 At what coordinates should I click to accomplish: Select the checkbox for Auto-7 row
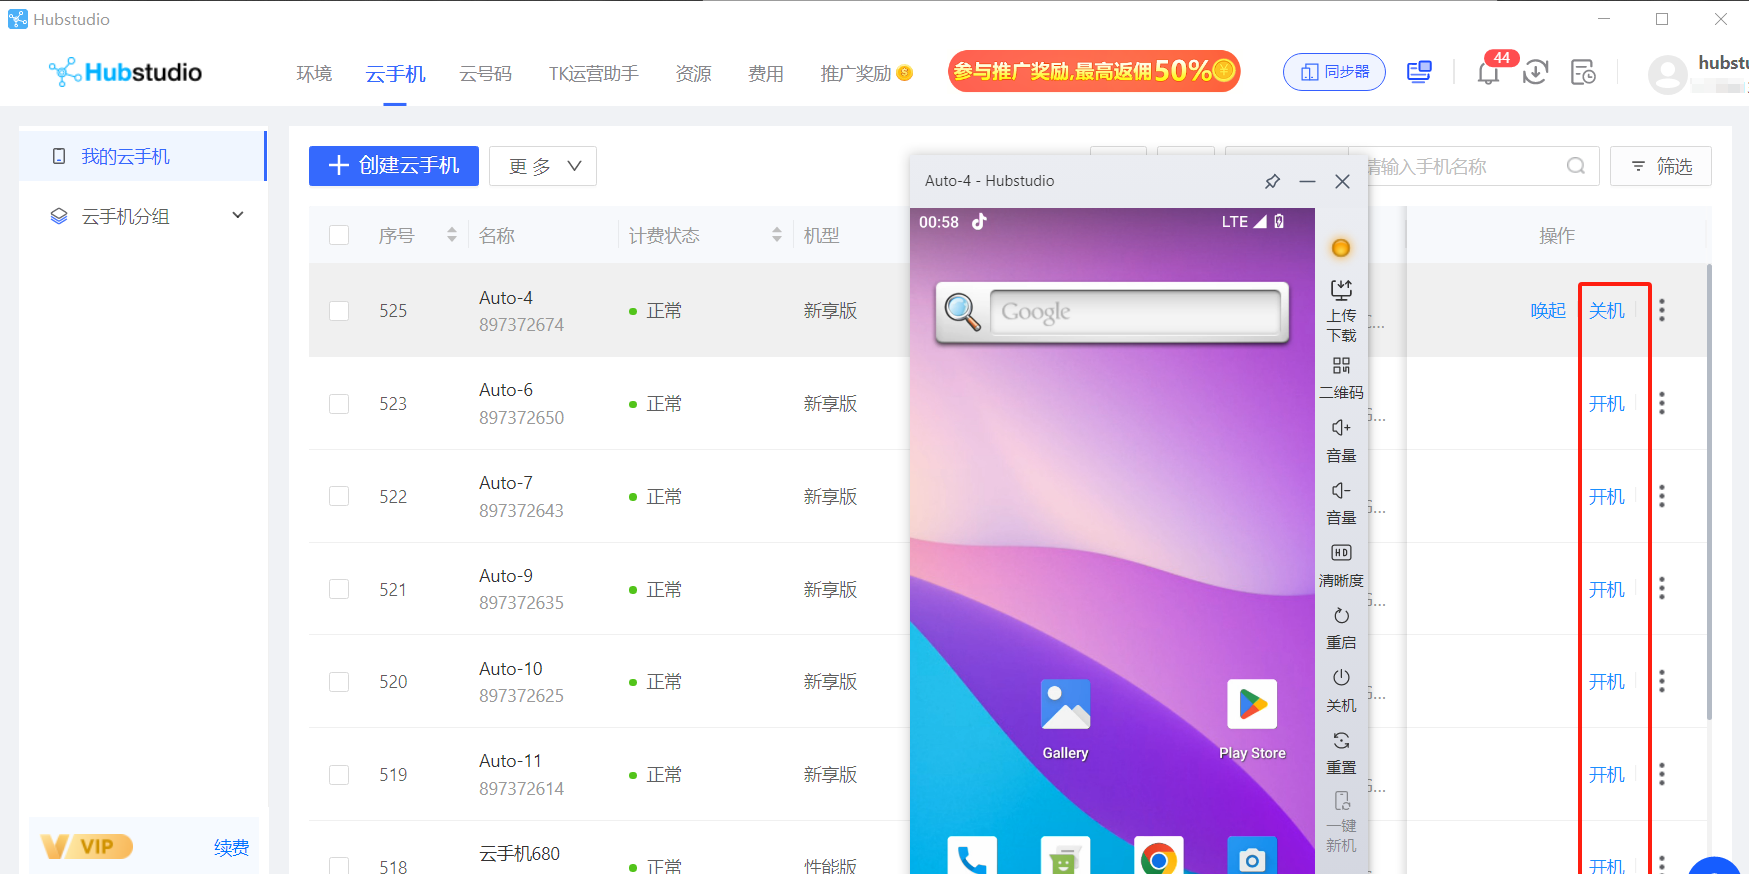click(339, 497)
